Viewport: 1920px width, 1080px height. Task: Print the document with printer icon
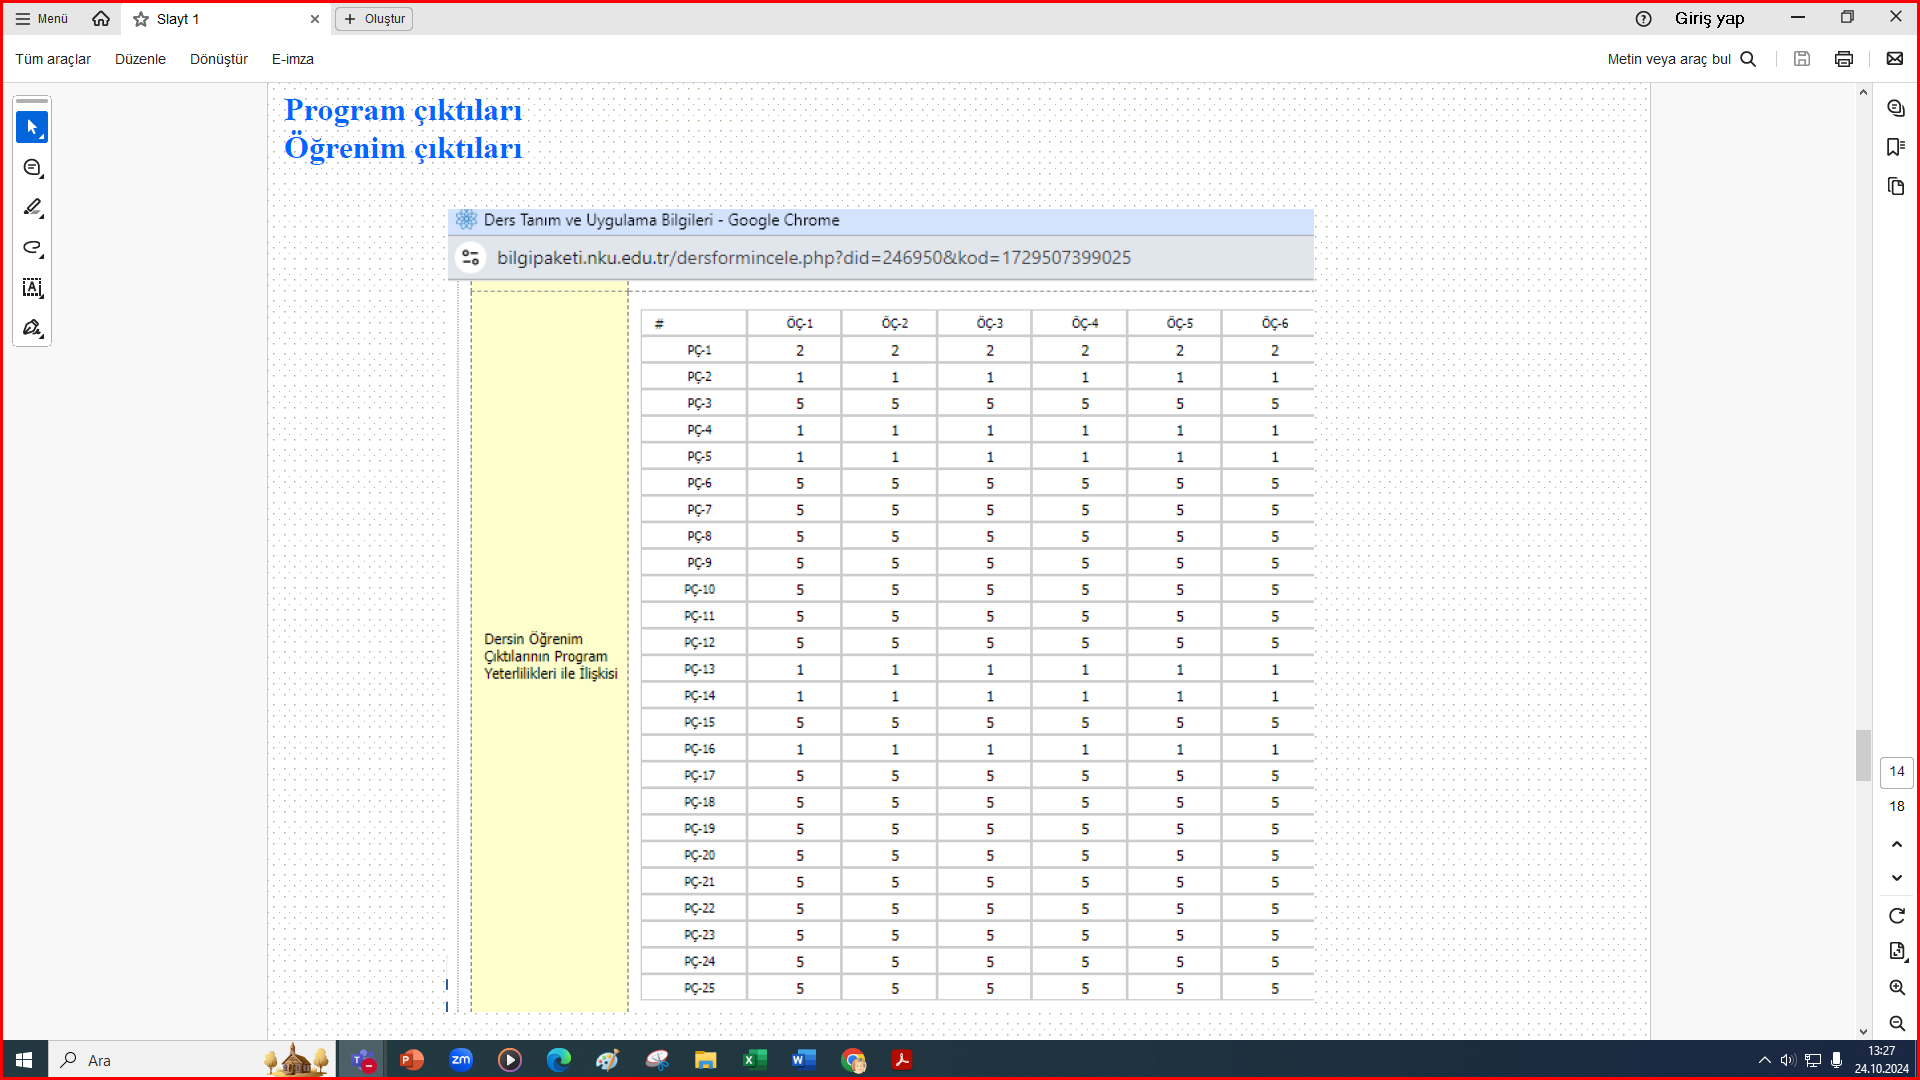tap(1844, 59)
